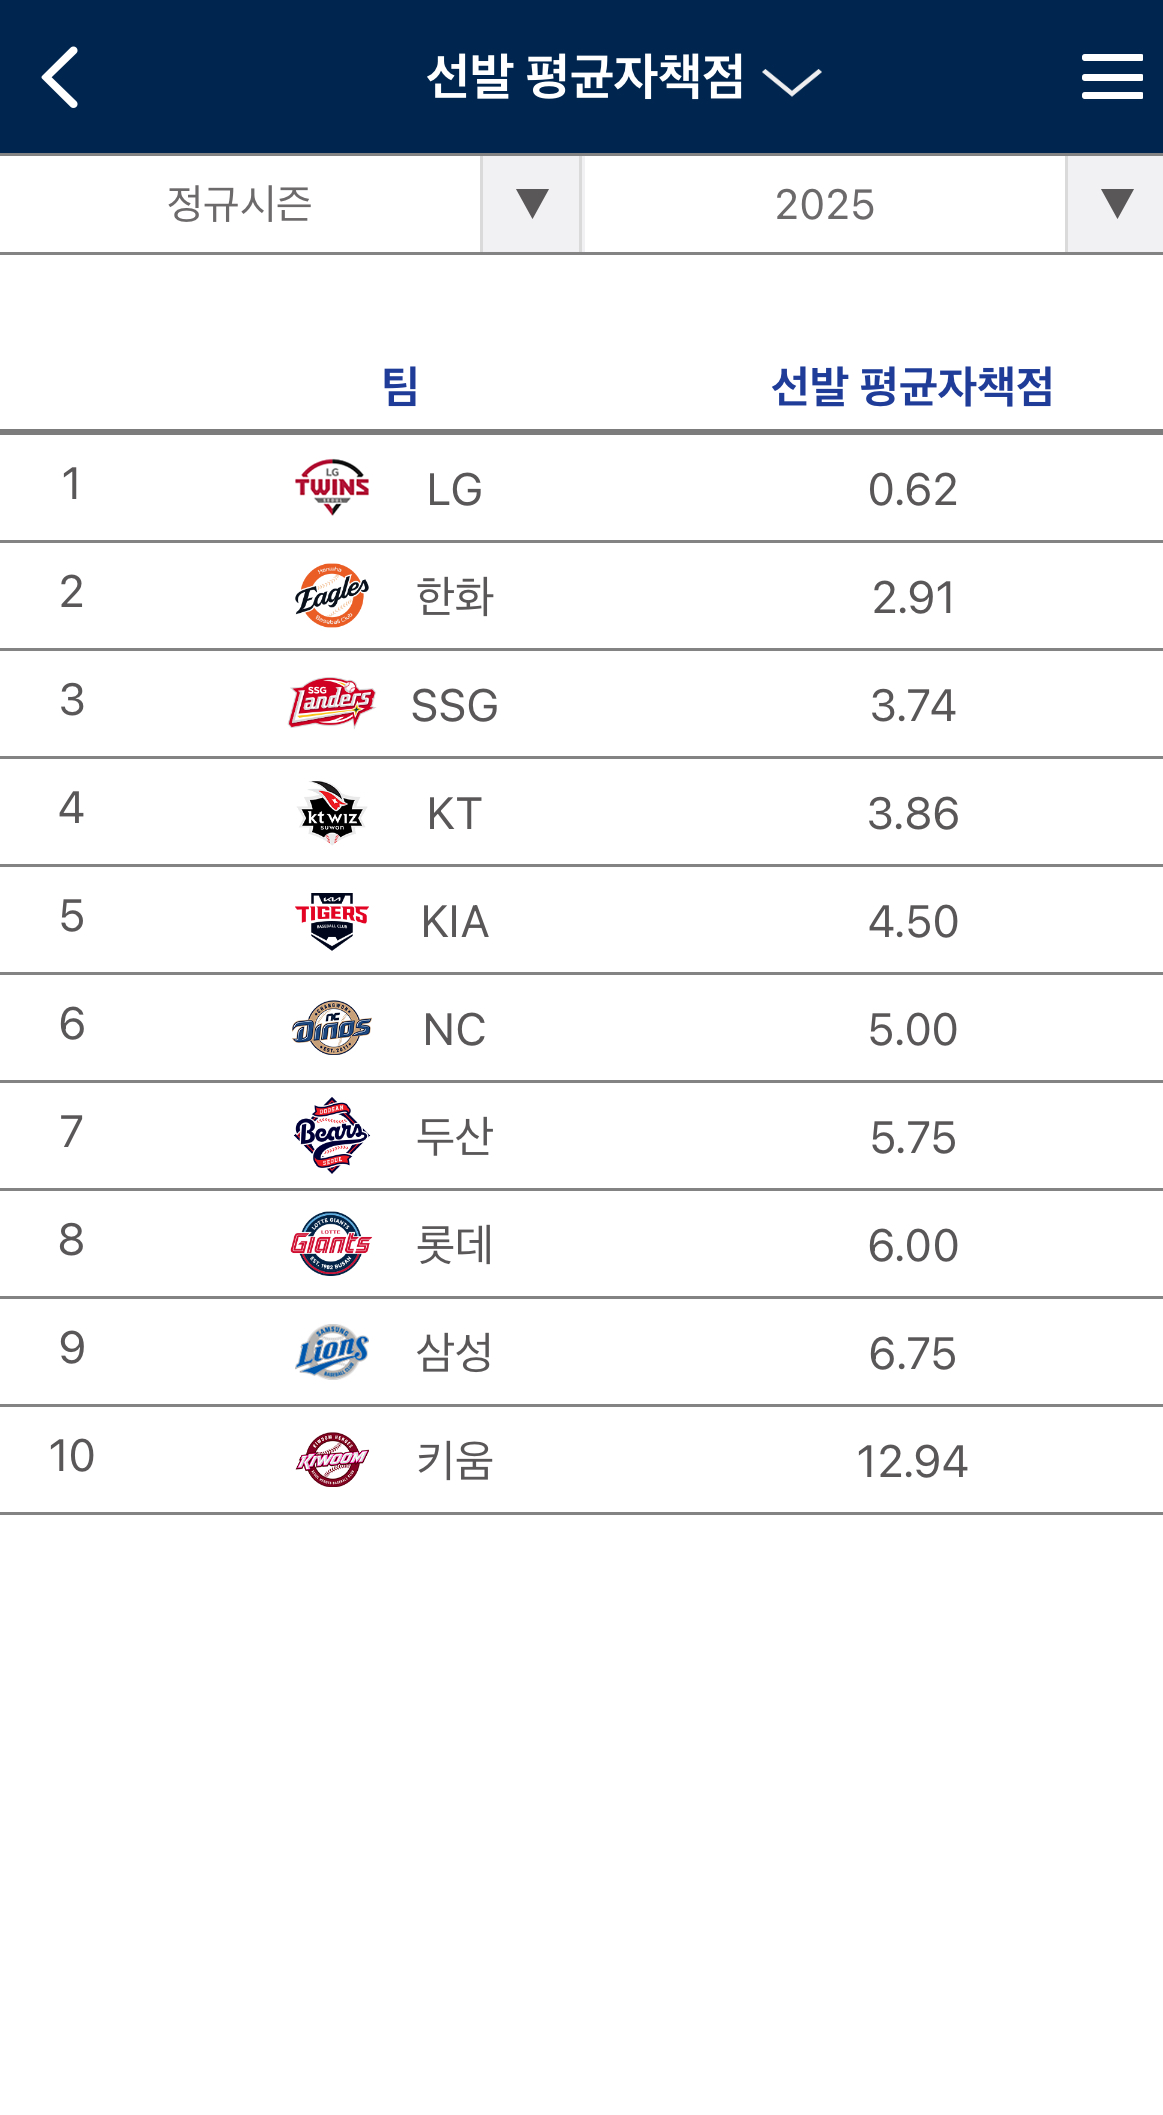Open the 2025 year dropdown arrow
Image resolution: width=1163 pixels, height=2115 pixels.
[1115, 204]
